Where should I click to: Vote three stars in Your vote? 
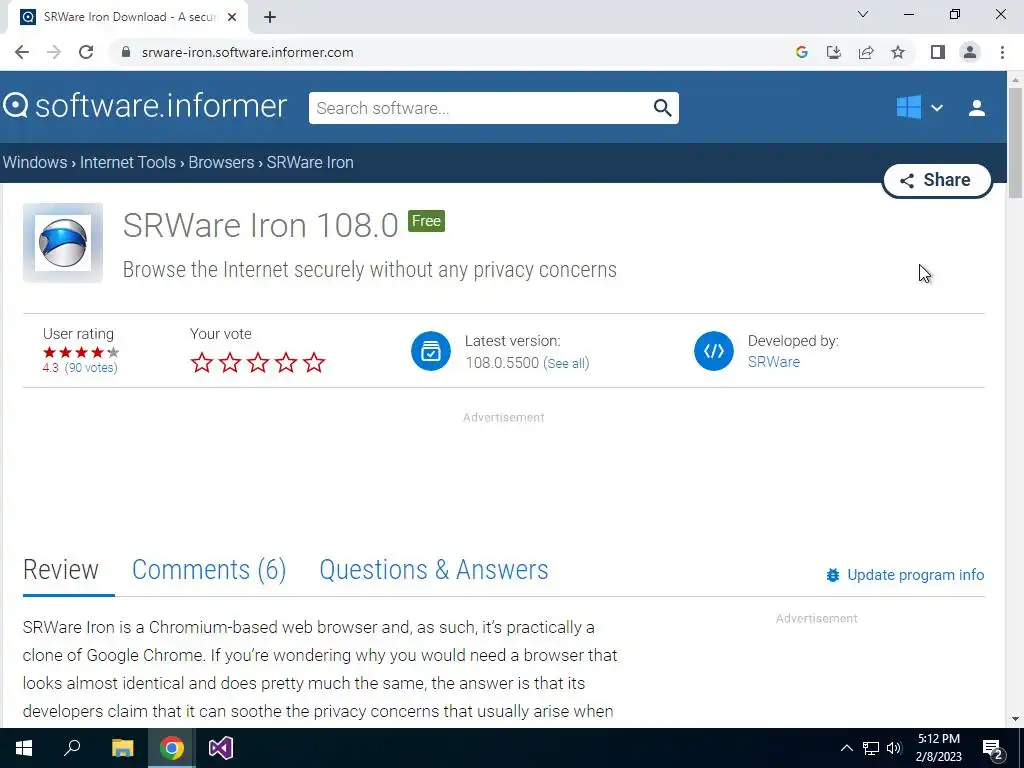click(258, 362)
